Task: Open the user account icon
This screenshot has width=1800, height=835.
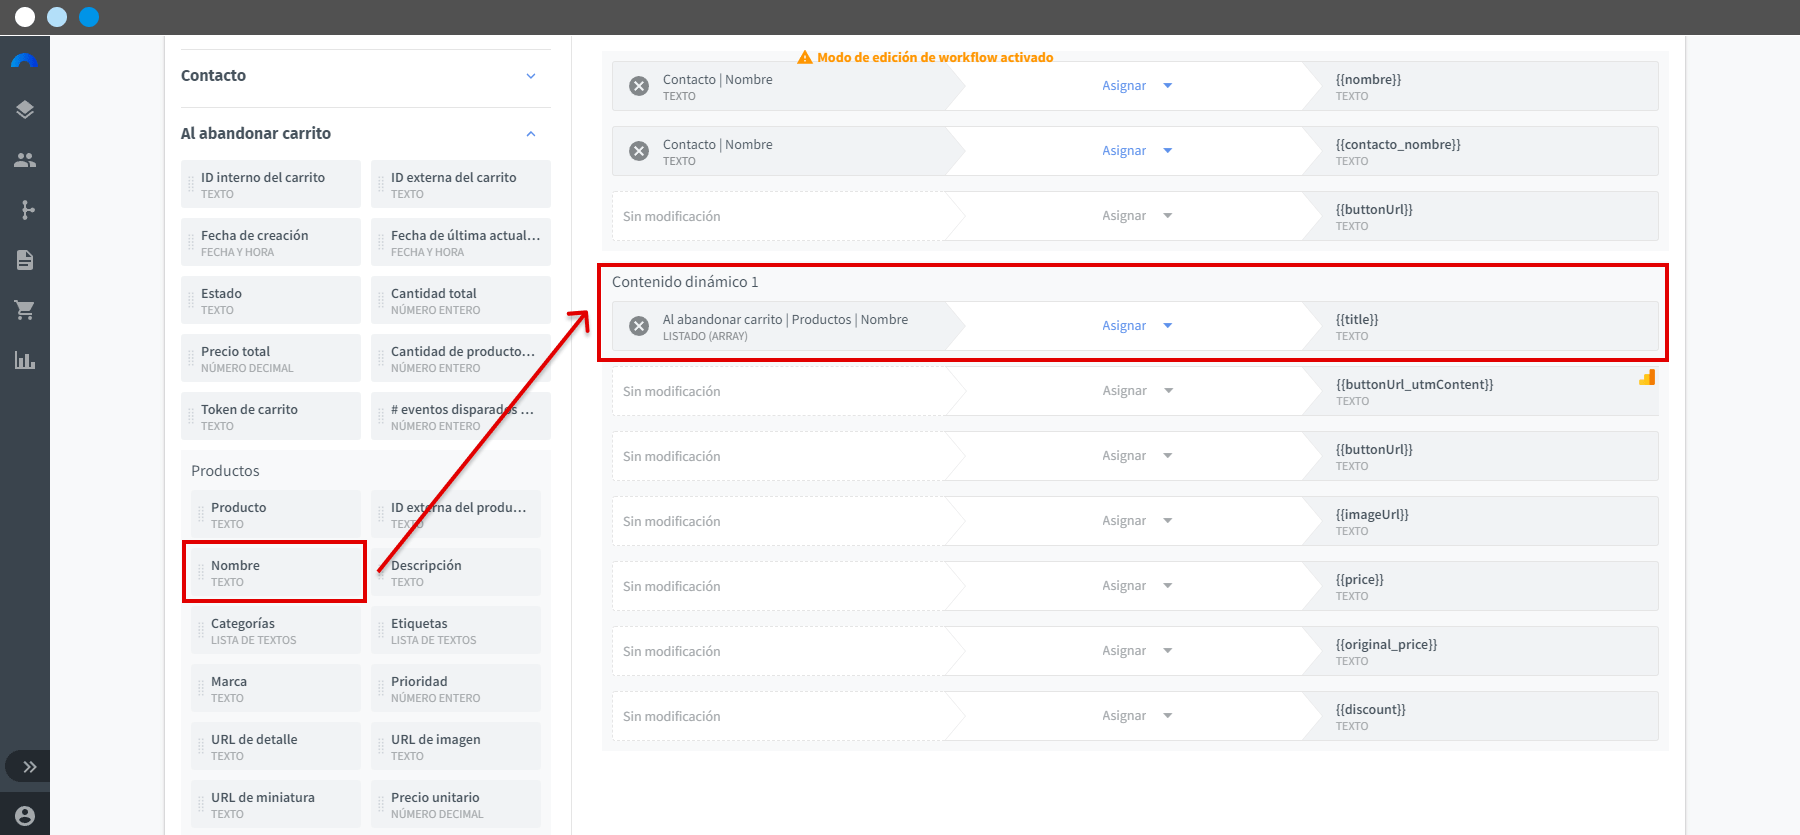Action: (25, 816)
